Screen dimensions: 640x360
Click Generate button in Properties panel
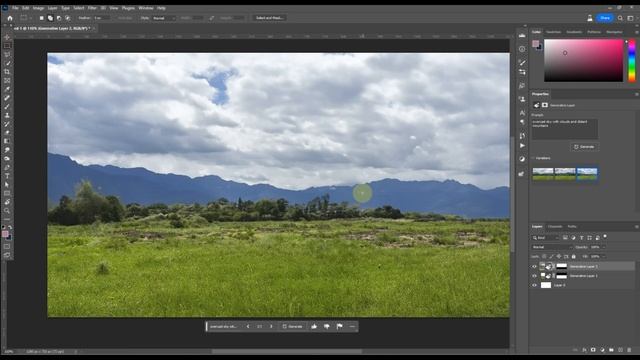584,147
